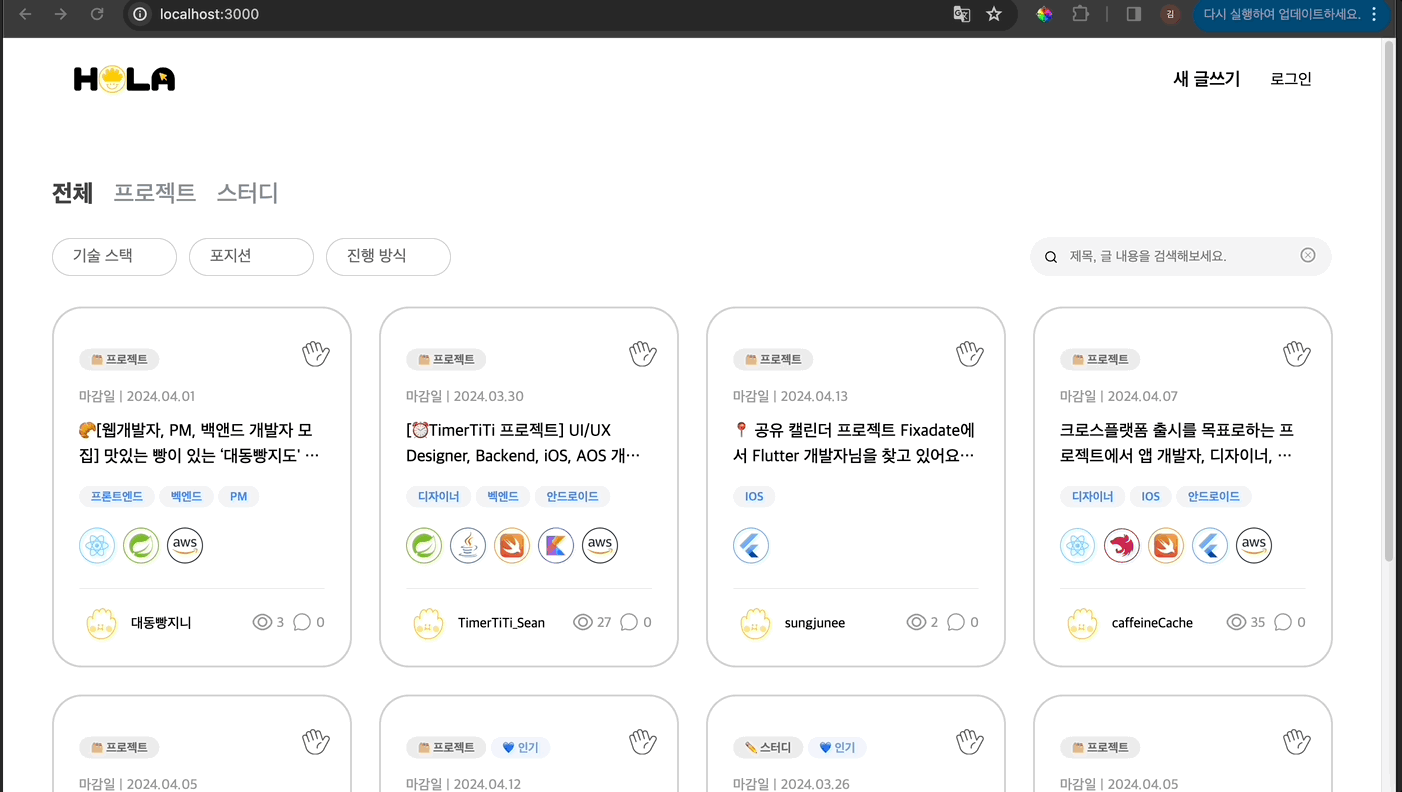This screenshot has height=792, width=1402.
Task: Click the Kotlin icon on TimerTiTi_Sean's card
Action: tap(556, 546)
